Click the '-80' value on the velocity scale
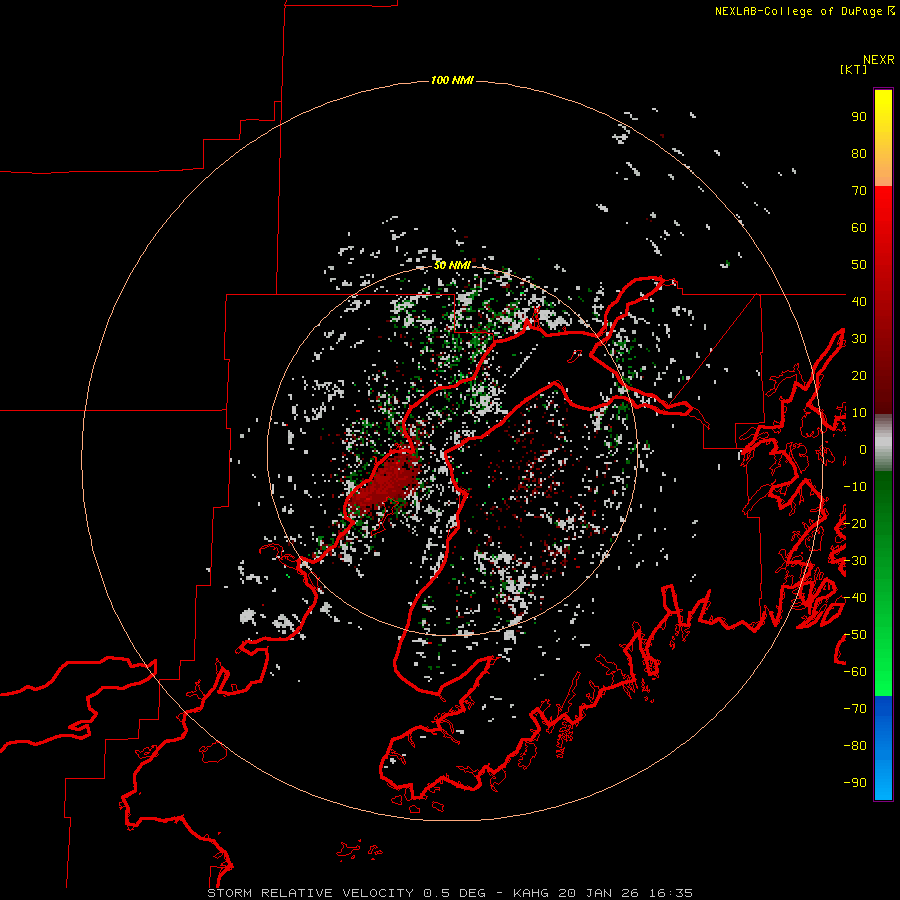This screenshot has height=900, width=900. point(855,746)
